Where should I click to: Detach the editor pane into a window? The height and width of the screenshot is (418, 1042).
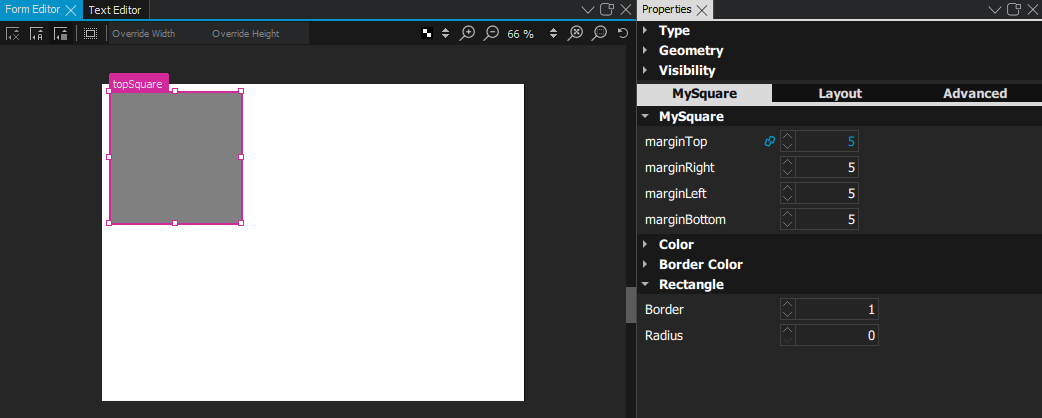(x=607, y=9)
